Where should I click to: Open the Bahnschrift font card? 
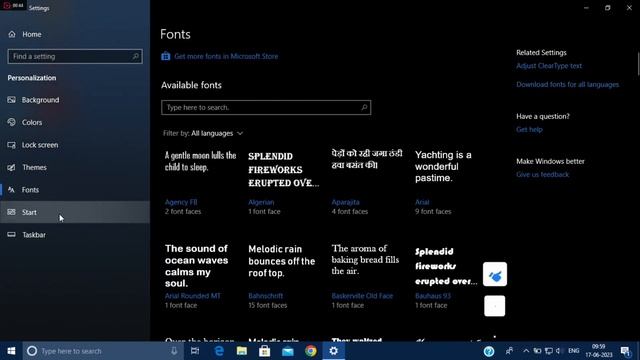[284, 276]
